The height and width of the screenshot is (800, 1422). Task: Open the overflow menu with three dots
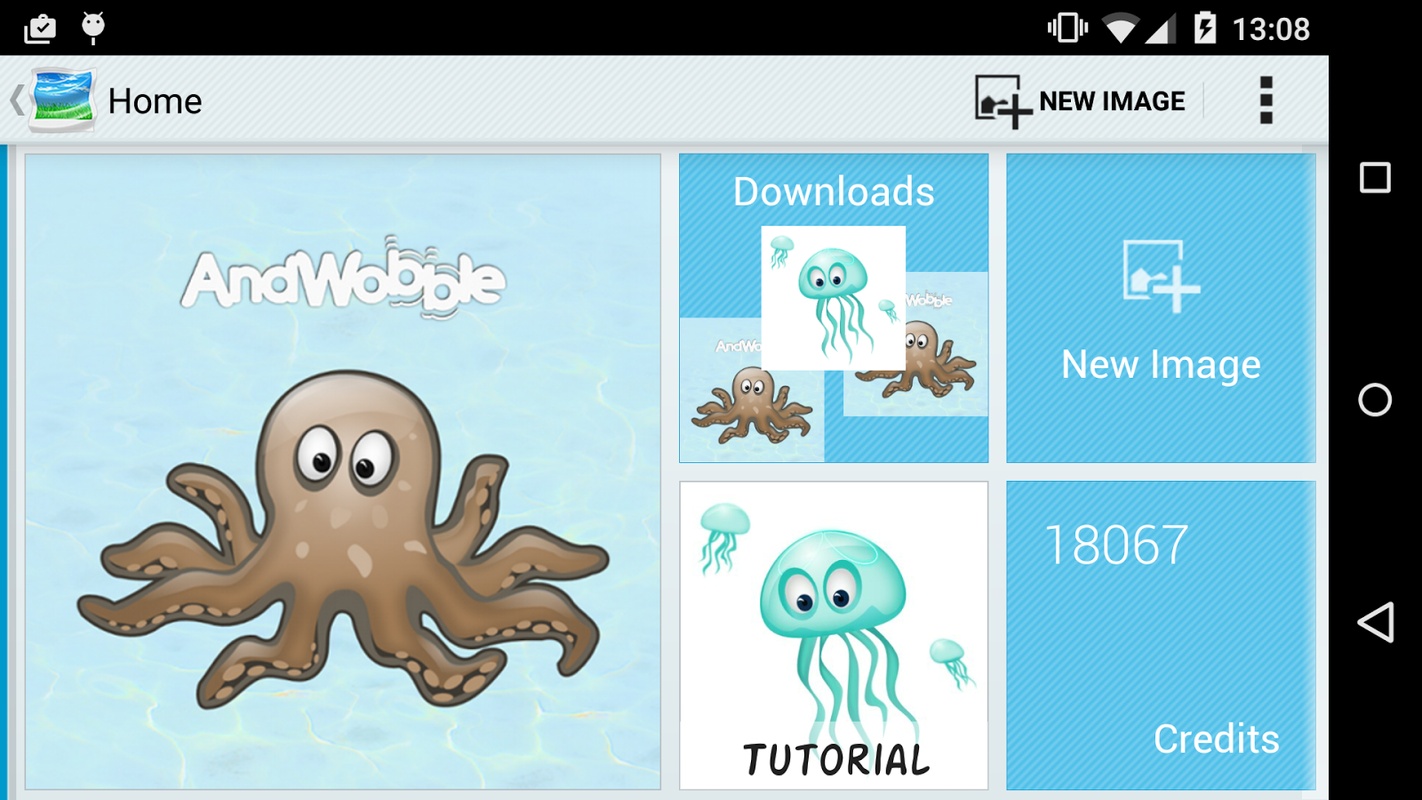pyautogui.click(x=1268, y=100)
